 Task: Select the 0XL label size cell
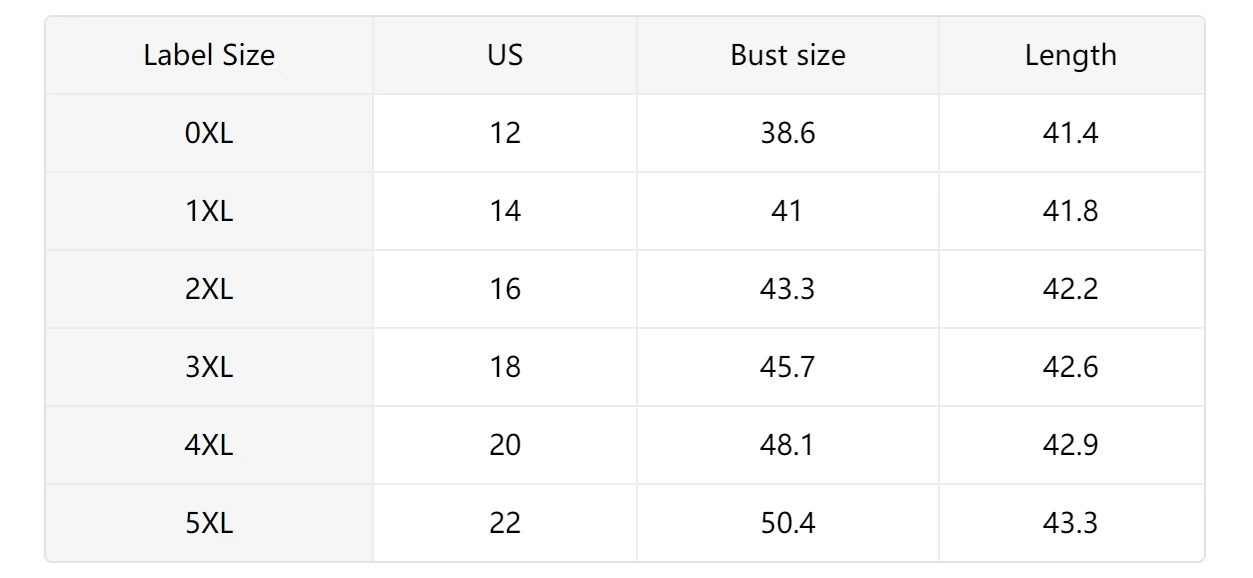point(209,133)
